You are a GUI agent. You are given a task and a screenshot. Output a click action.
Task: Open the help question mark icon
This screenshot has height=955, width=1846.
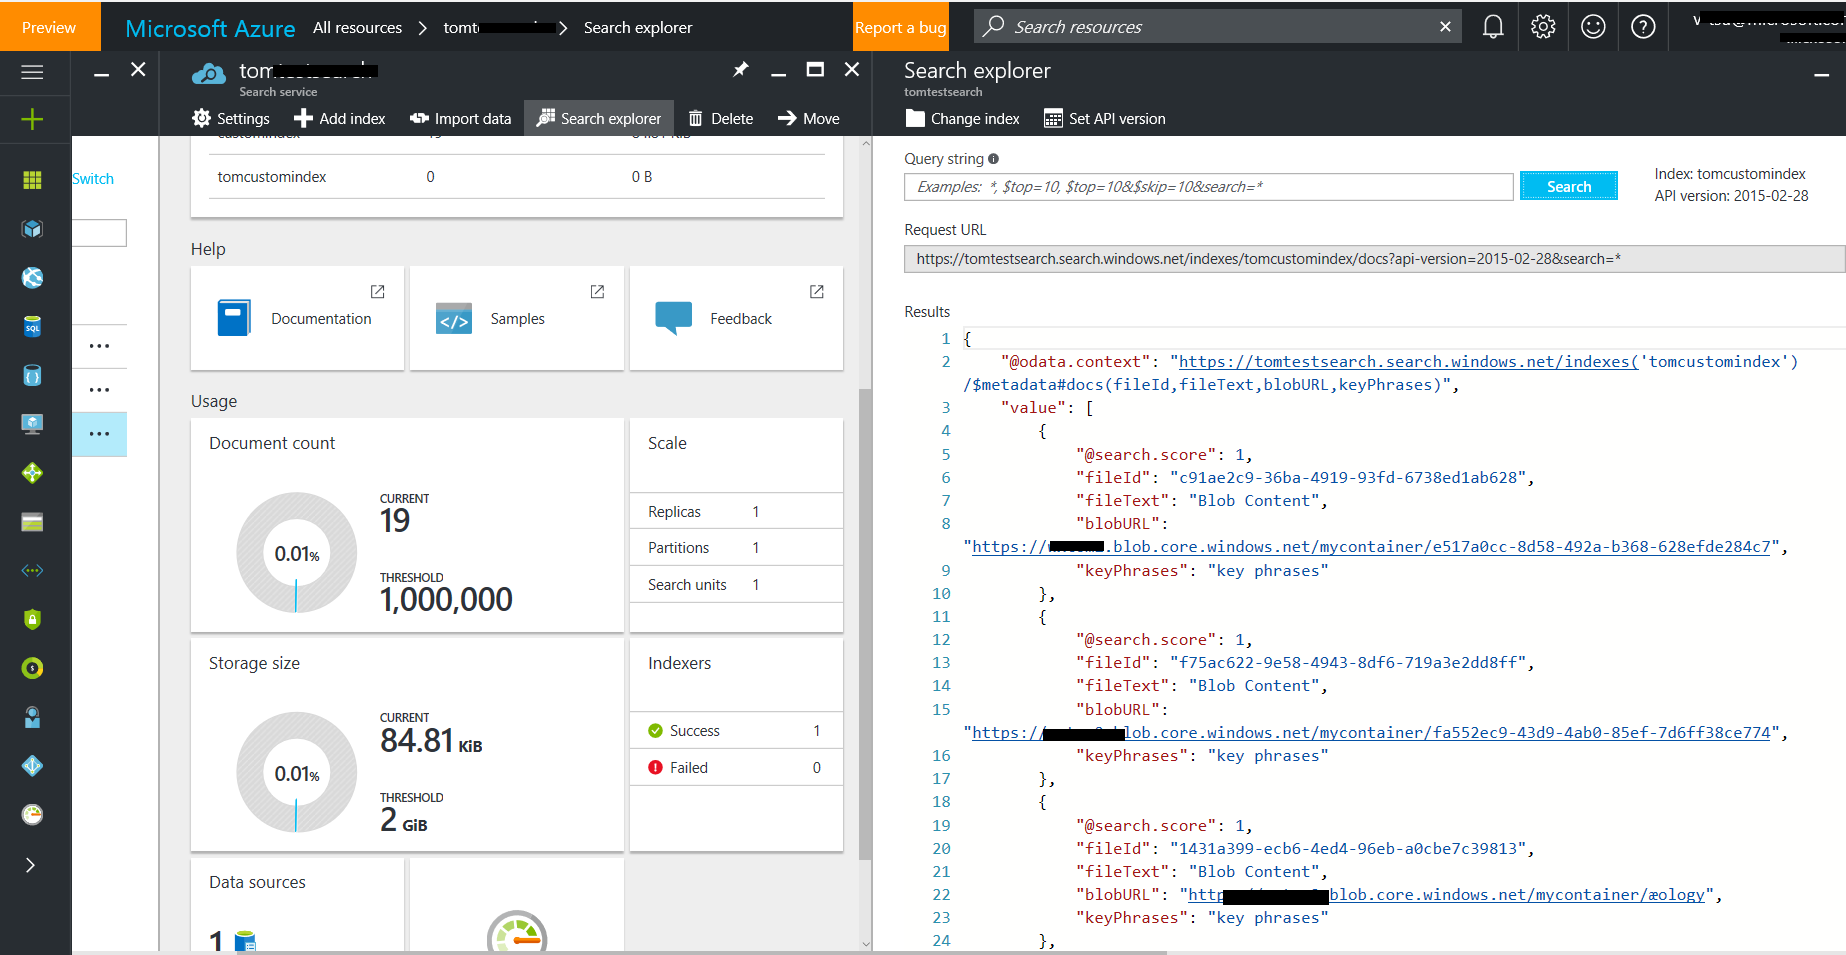(x=1643, y=27)
